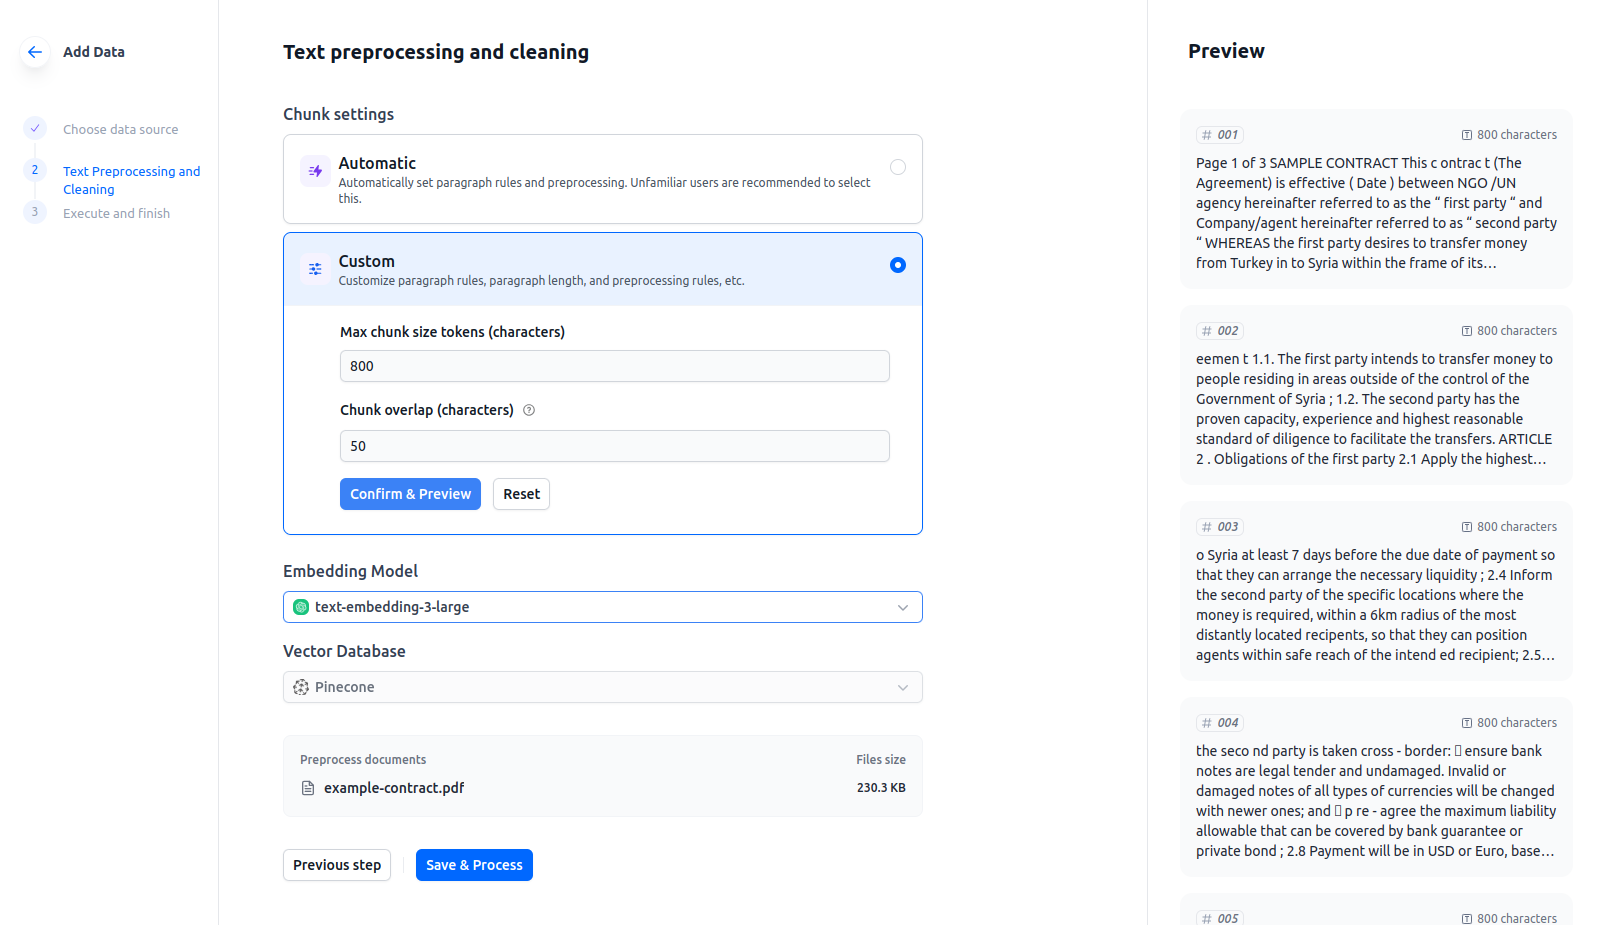Click the back arrow beside Add Data
The width and height of the screenshot is (1603, 925).
point(35,52)
